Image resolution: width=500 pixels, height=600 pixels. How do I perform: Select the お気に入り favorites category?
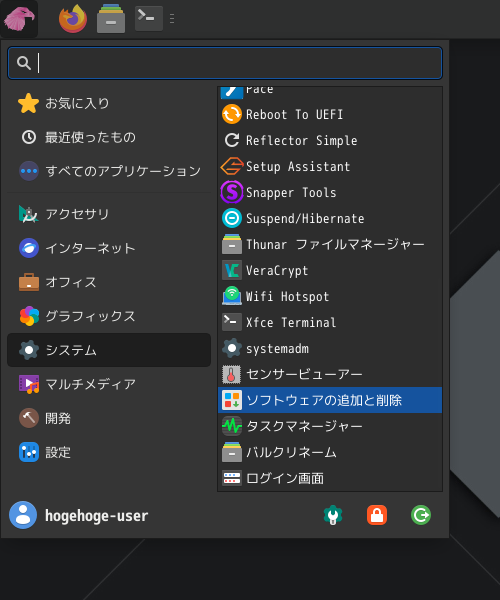(x=109, y=103)
